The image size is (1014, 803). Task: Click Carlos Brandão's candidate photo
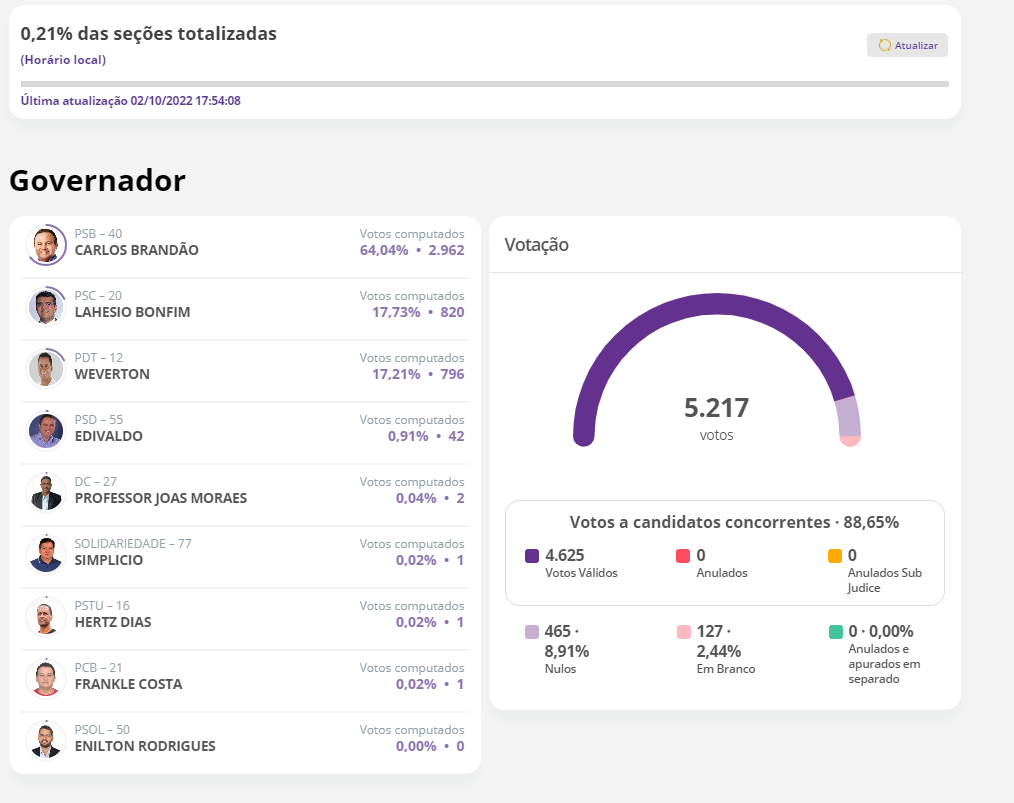(46, 244)
